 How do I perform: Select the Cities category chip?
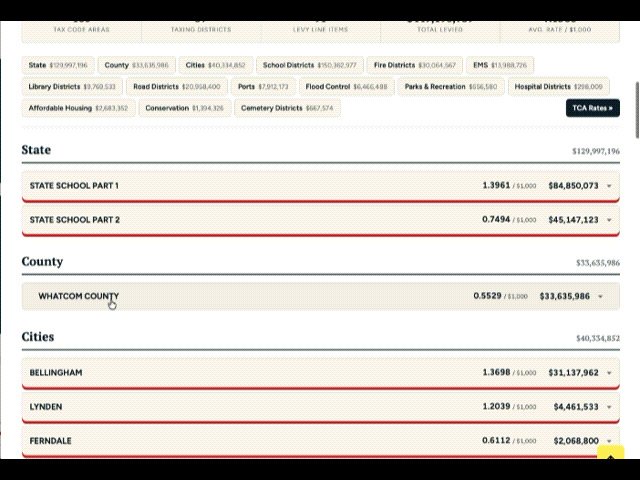click(216, 65)
